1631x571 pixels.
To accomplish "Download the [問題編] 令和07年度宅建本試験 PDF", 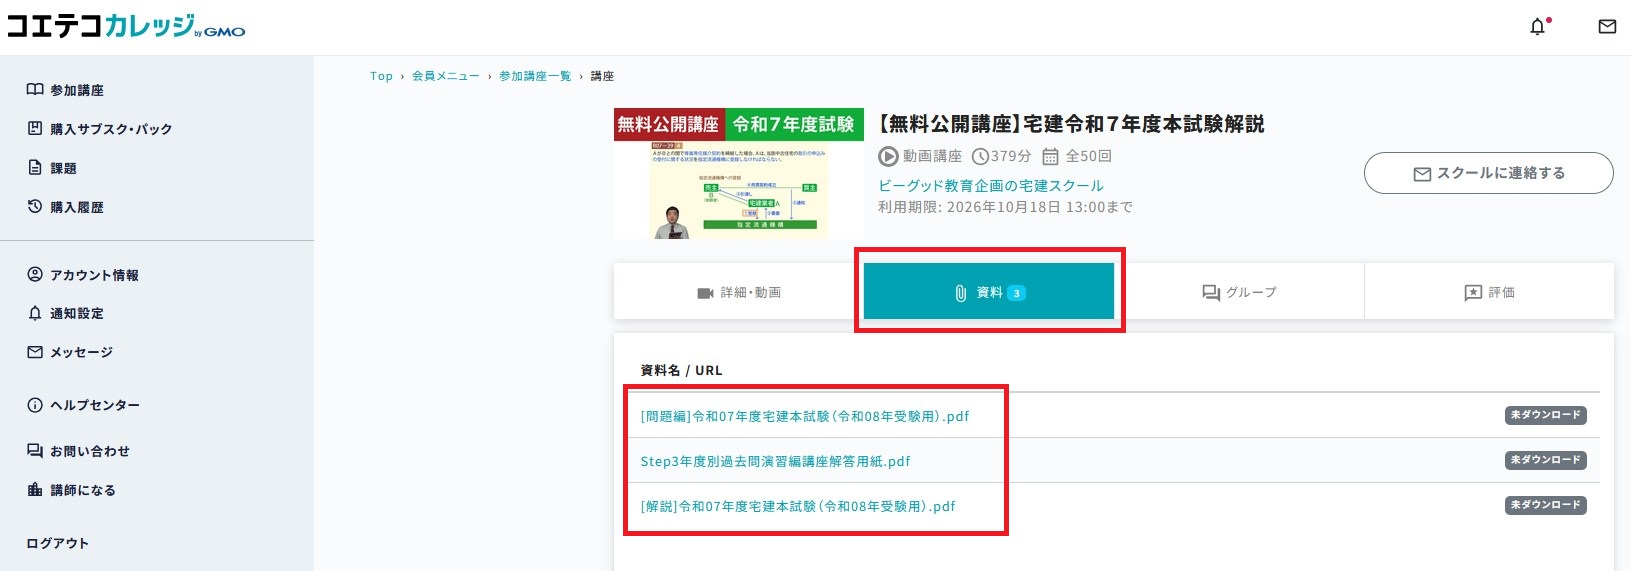I will tap(804, 416).
